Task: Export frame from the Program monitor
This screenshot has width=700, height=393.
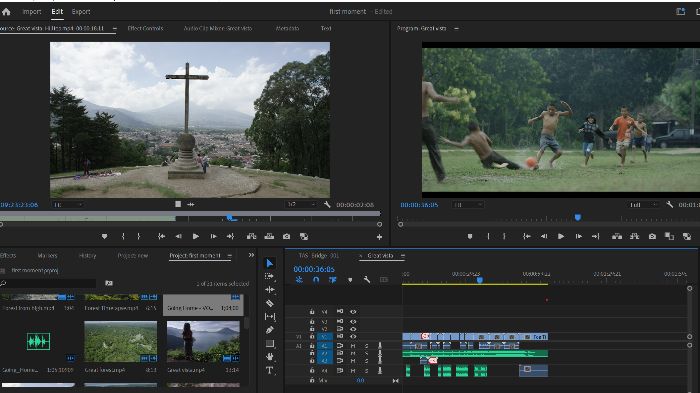Action: point(652,236)
